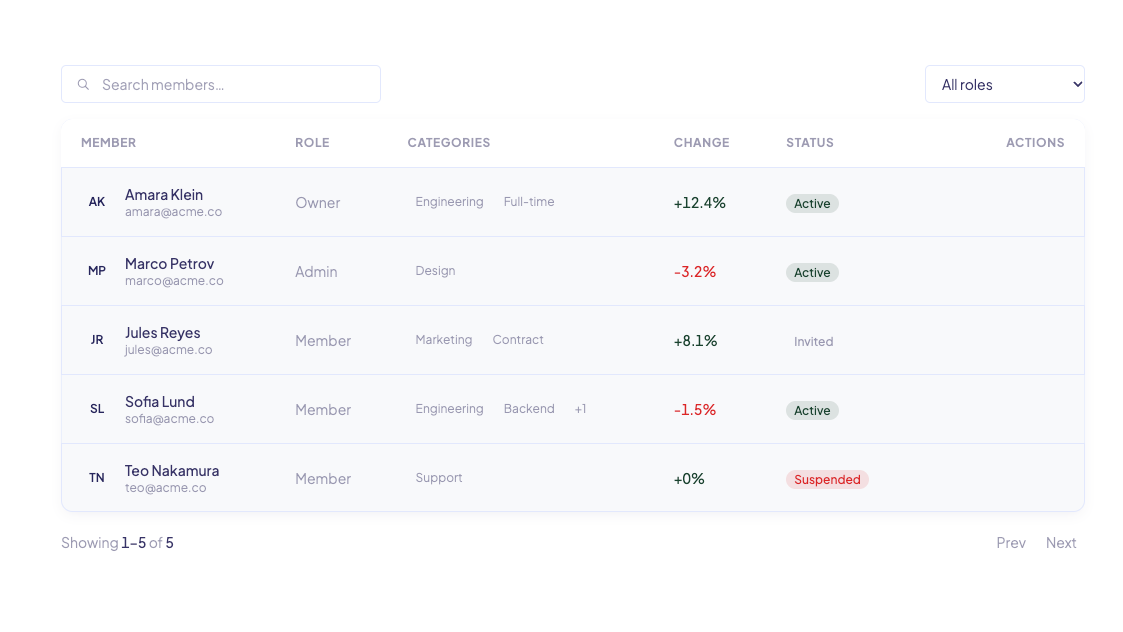The image size is (1123, 632).
Task: Click the Admin role cell
Action: (x=316, y=272)
